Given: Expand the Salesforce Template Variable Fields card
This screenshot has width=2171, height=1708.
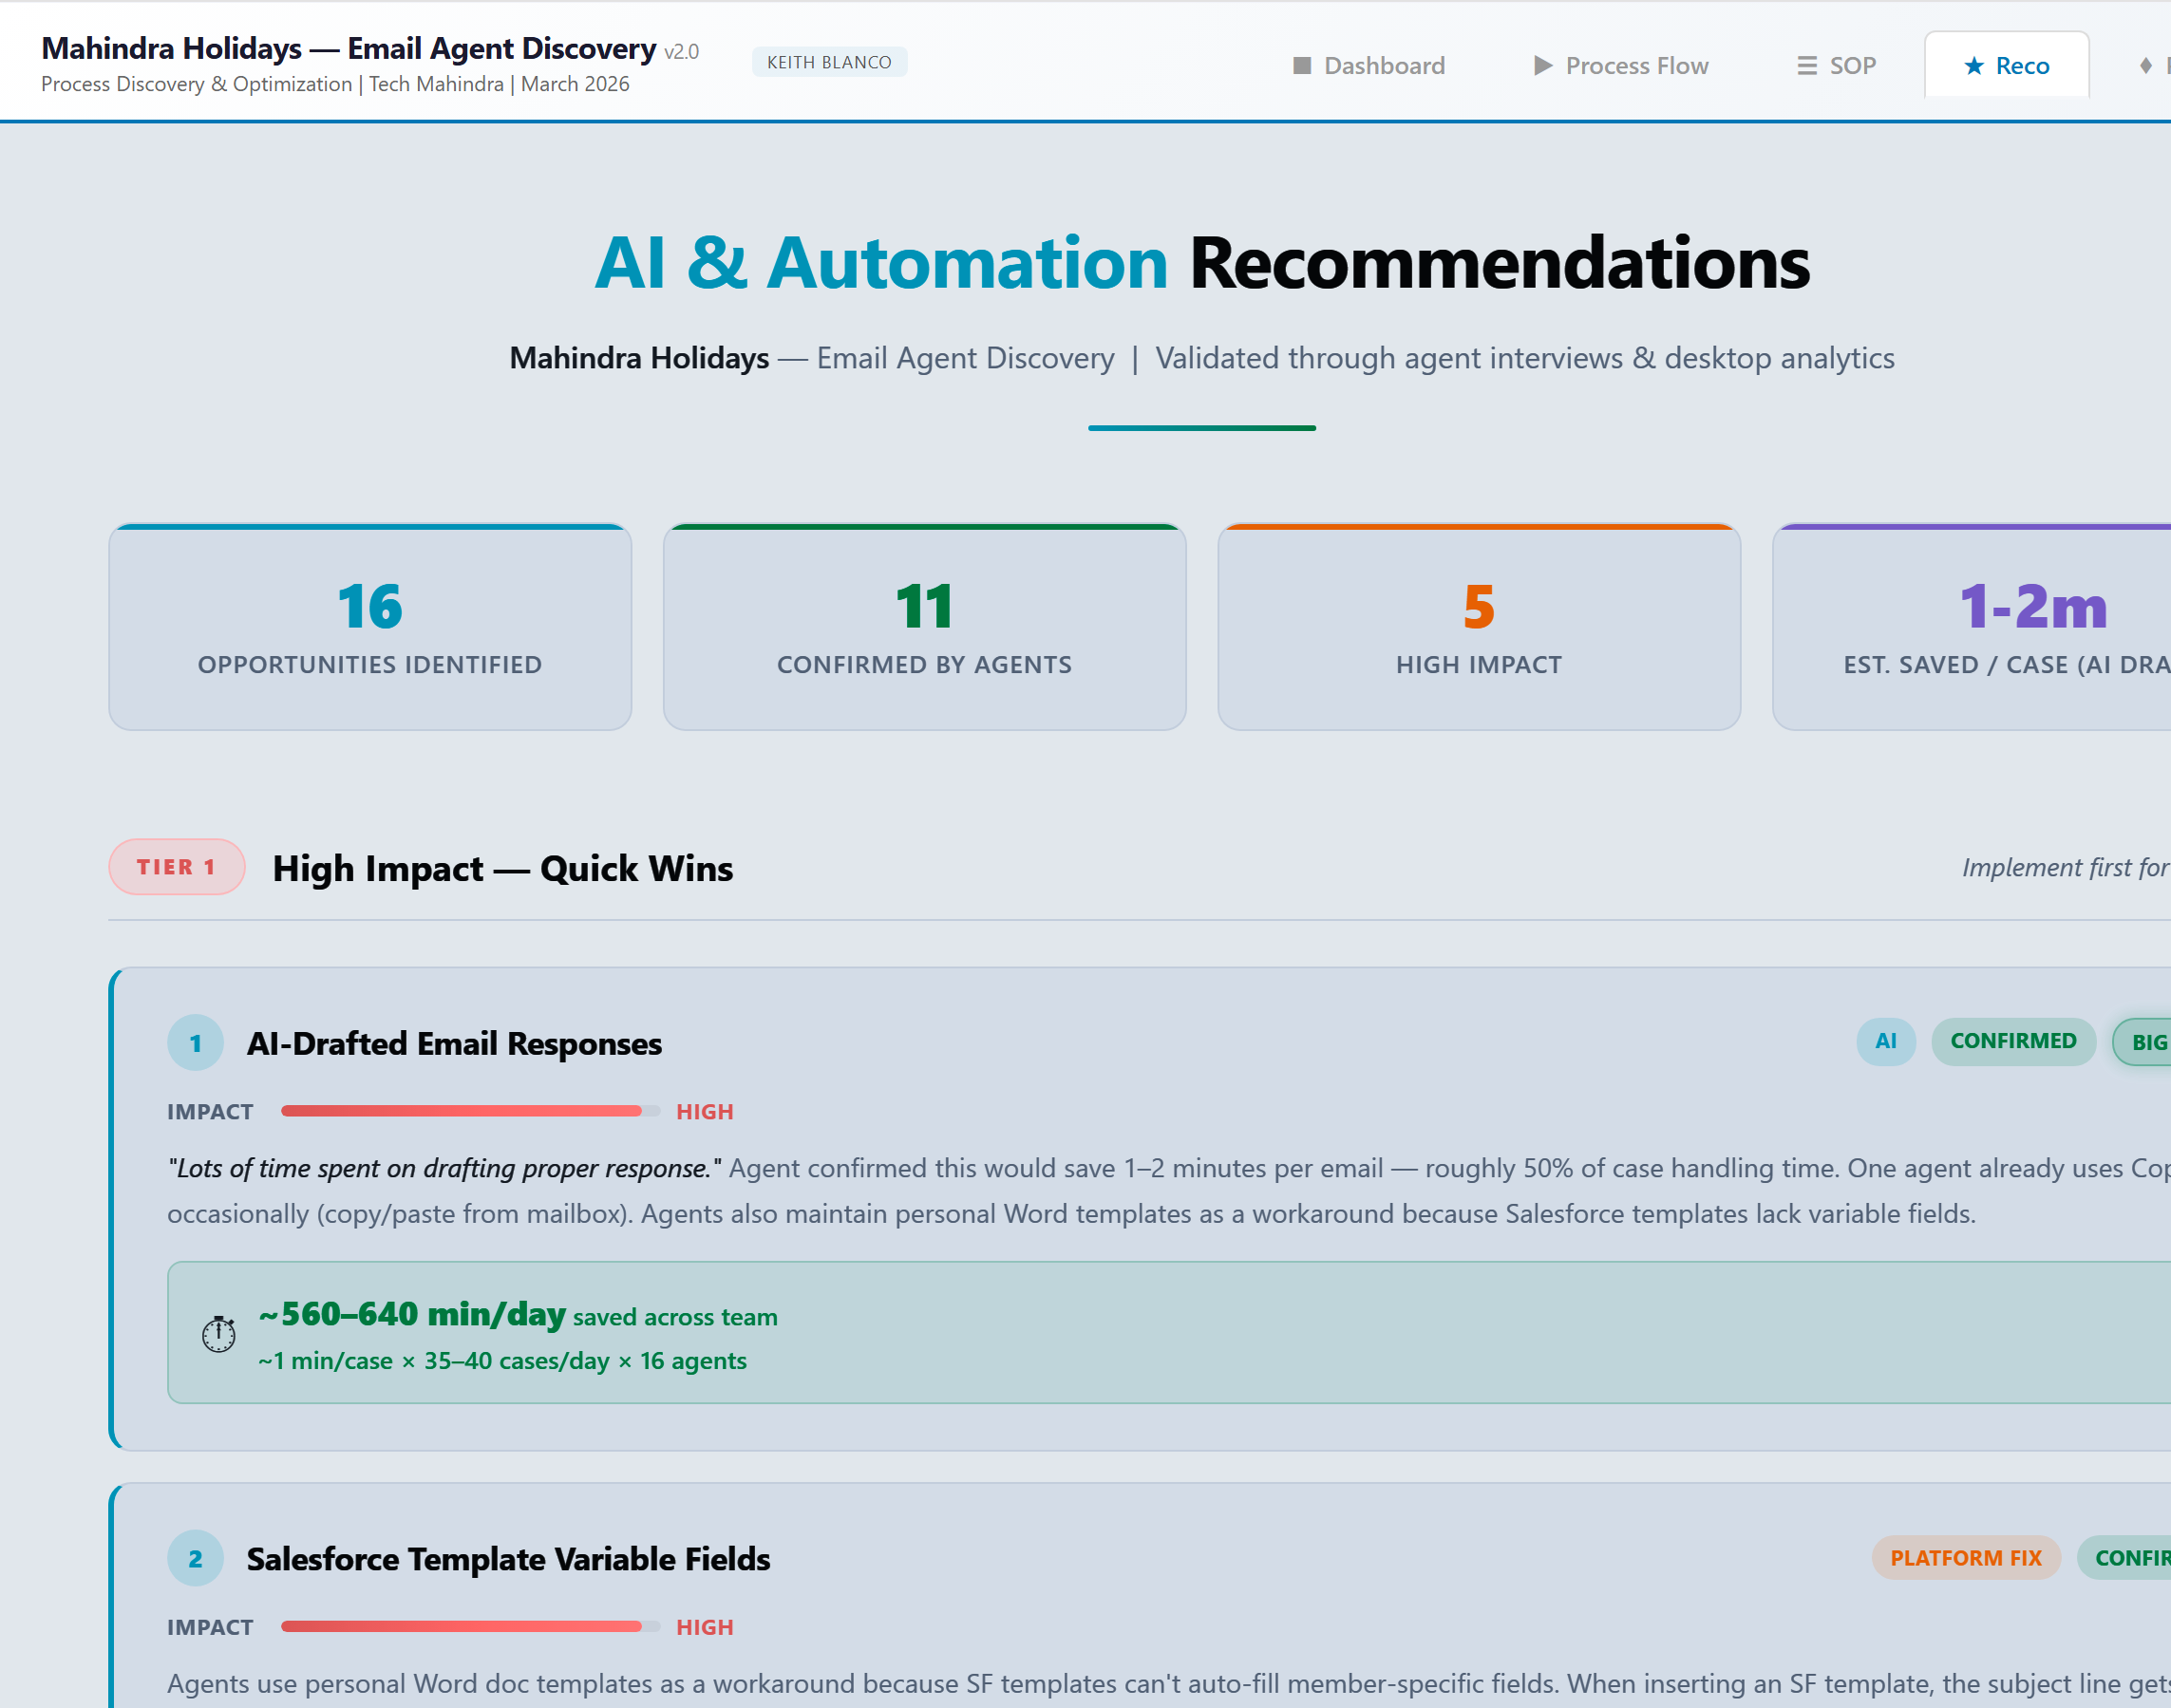Looking at the screenshot, I should pos(508,1558).
